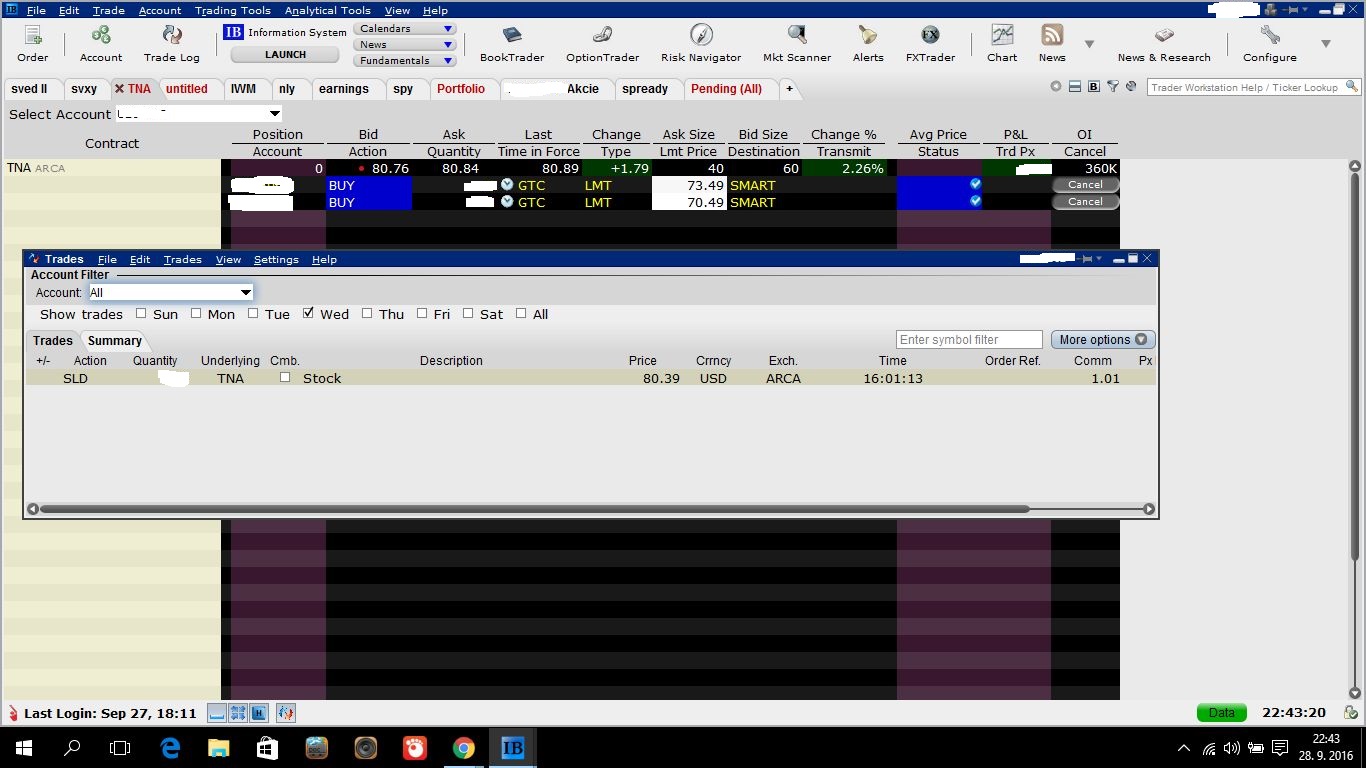Screen dimensions: 1366x768
Task: Cancel the 70.49 buy order
Action: pos(1085,202)
